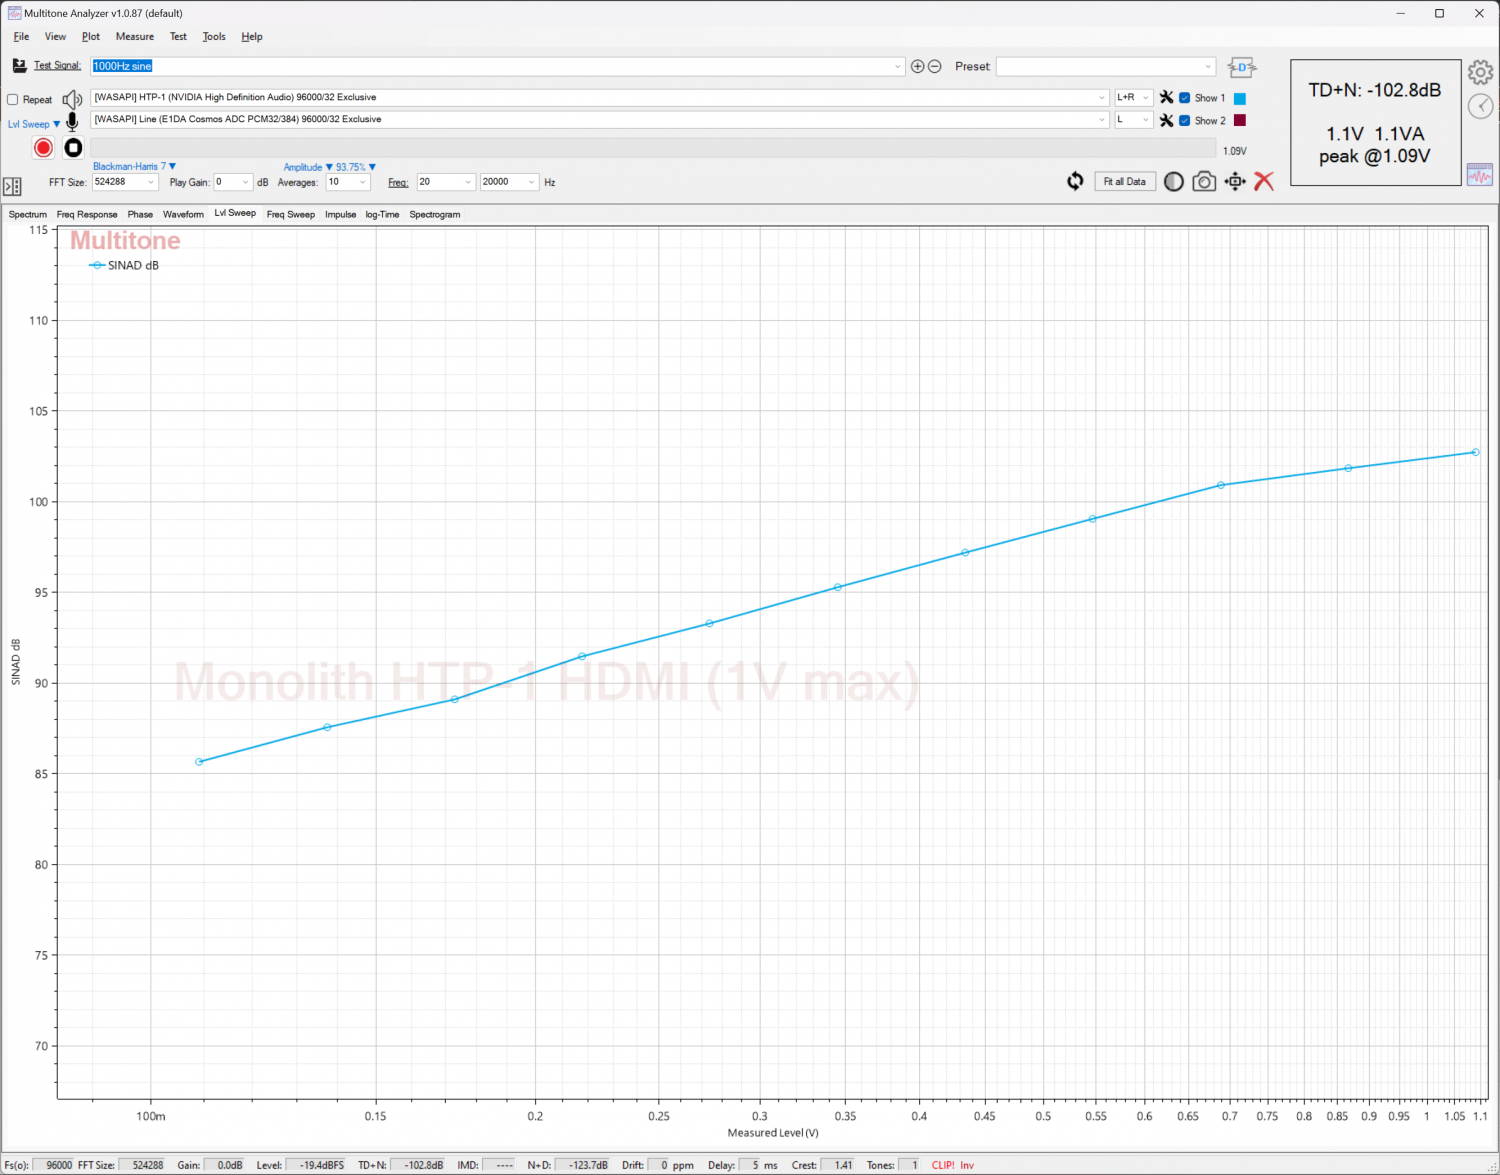Screen dimensions: 1500x1175
Task: Switch to the Waveform tab
Action: 183,215
